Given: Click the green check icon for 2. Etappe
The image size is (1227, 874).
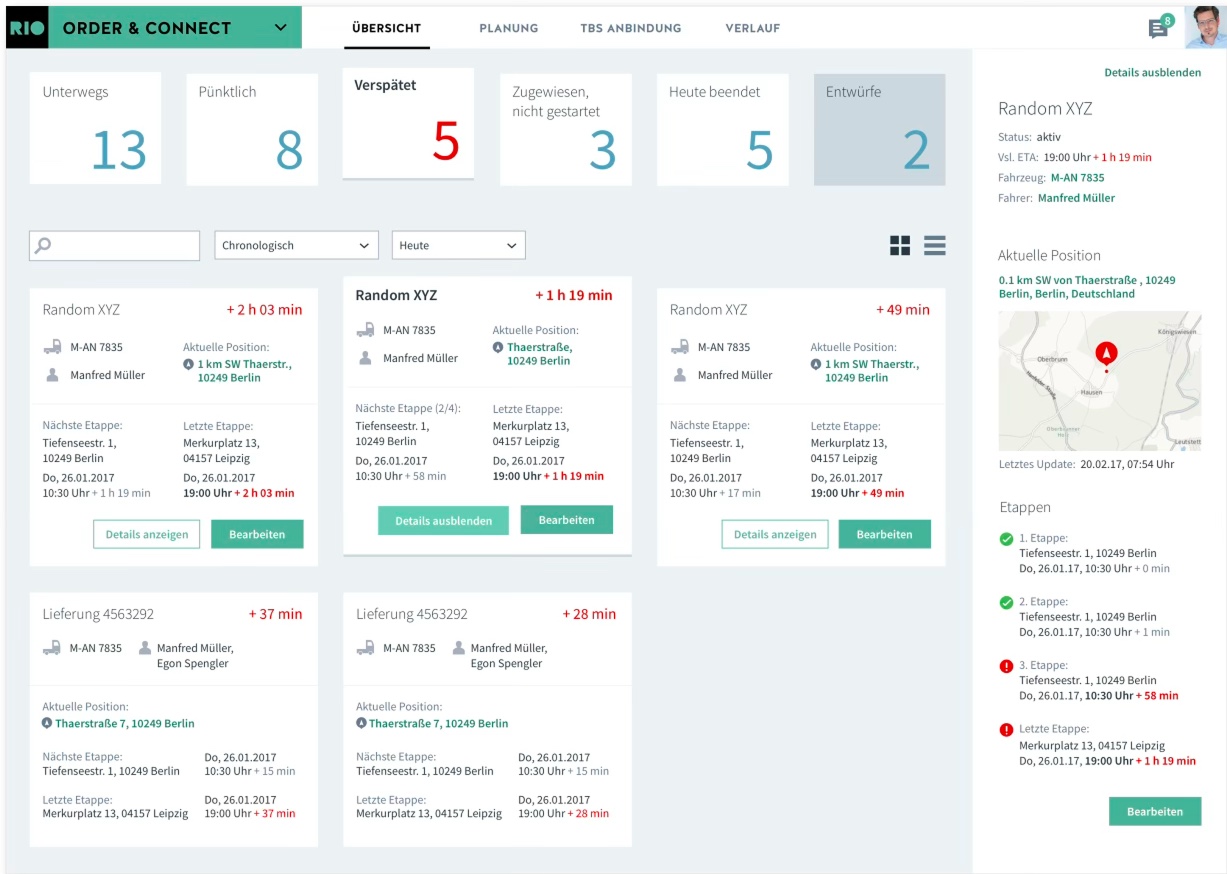Looking at the screenshot, I should 1006,603.
